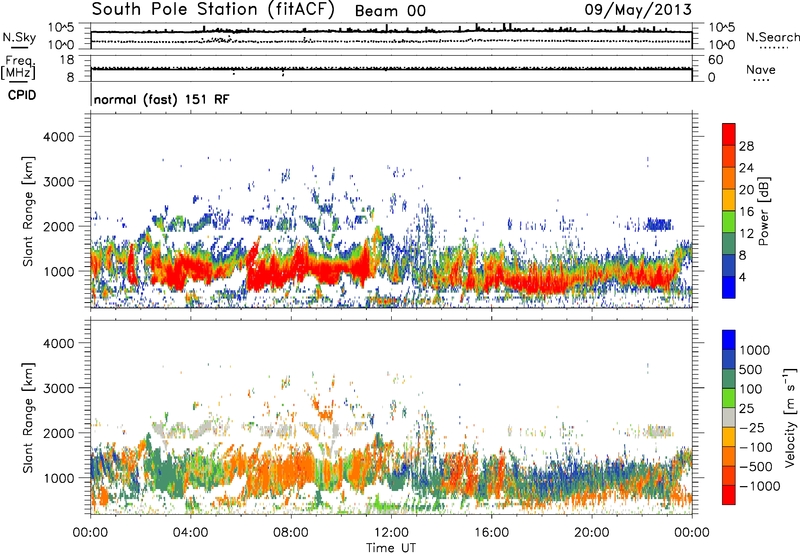This screenshot has height=554, width=800.
Task: Click the 3000 tick in the velocity panel
Action: pyautogui.click(x=58, y=388)
